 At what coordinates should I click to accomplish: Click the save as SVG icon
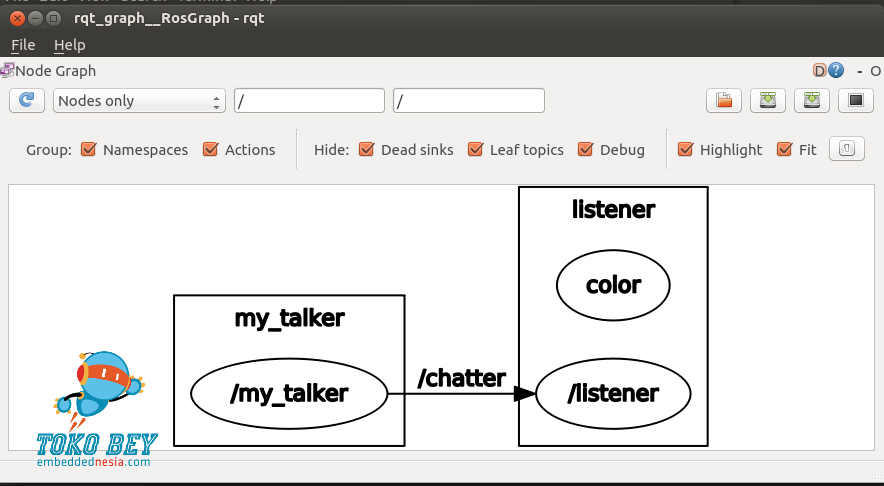click(x=811, y=101)
